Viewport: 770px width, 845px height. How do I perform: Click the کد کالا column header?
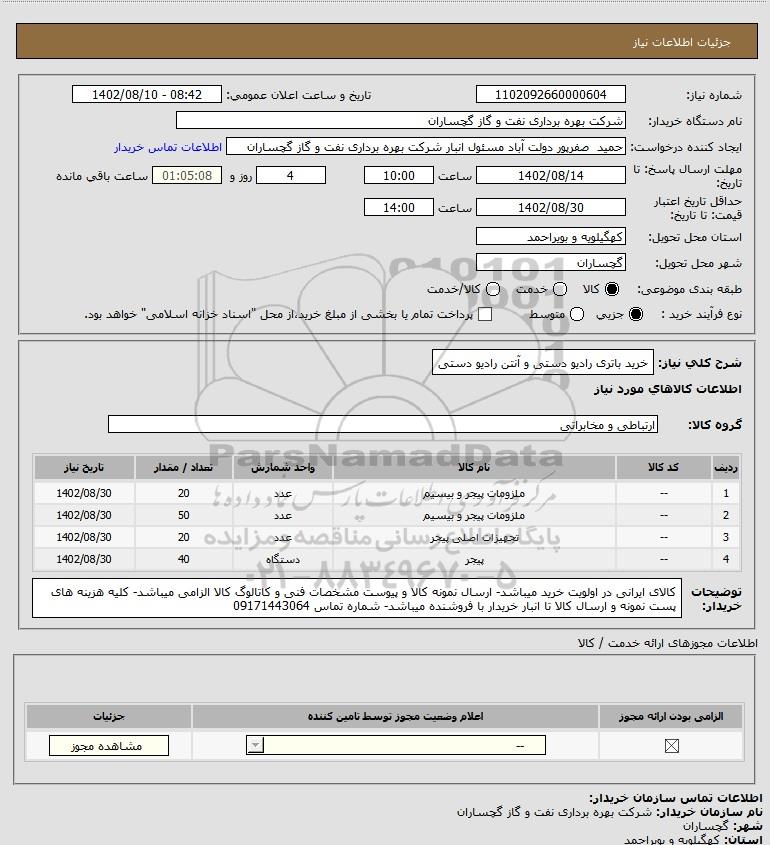pyautogui.click(x=663, y=467)
